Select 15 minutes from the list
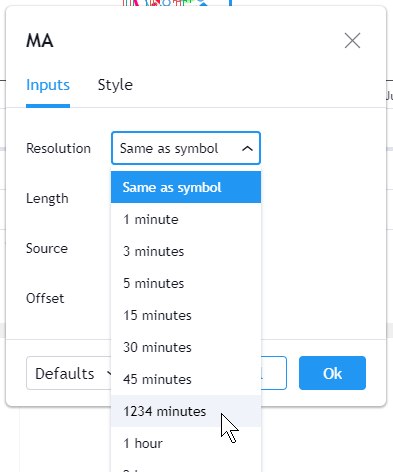This screenshot has height=472, width=393. tap(186, 315)
